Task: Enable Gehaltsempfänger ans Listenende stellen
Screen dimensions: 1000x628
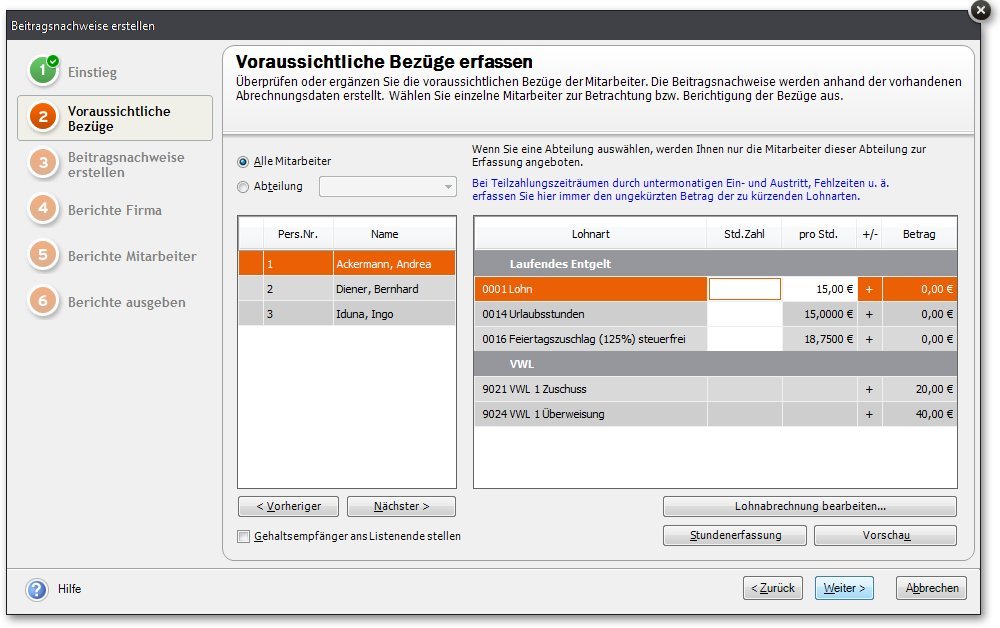Action: (243, 536)
